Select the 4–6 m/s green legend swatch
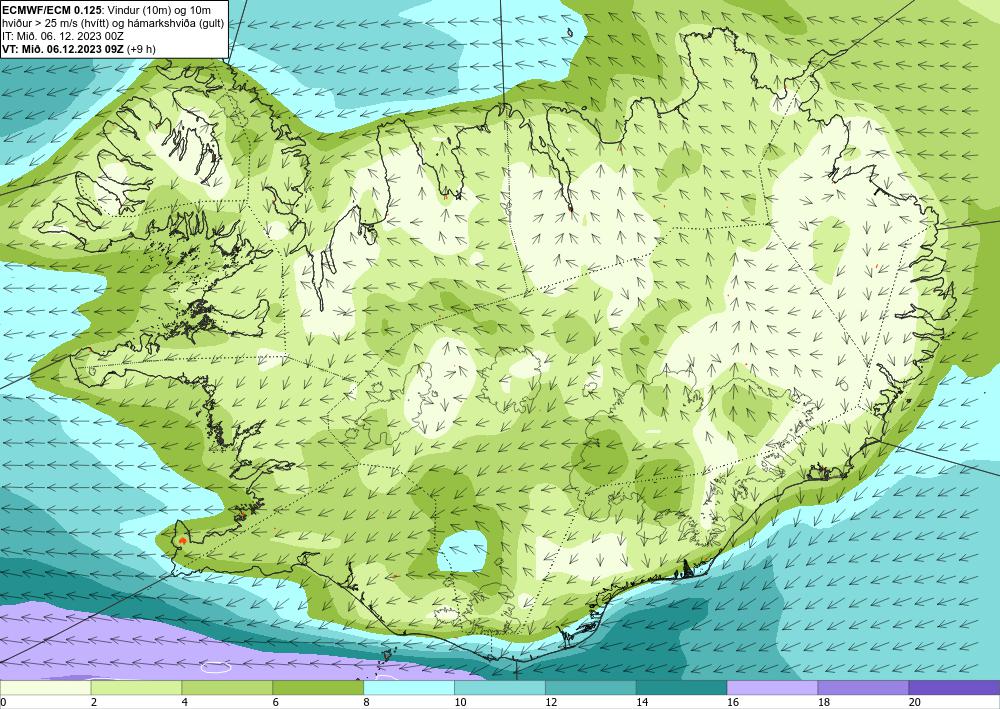The image size is (1000, 709). pos(227,688)
